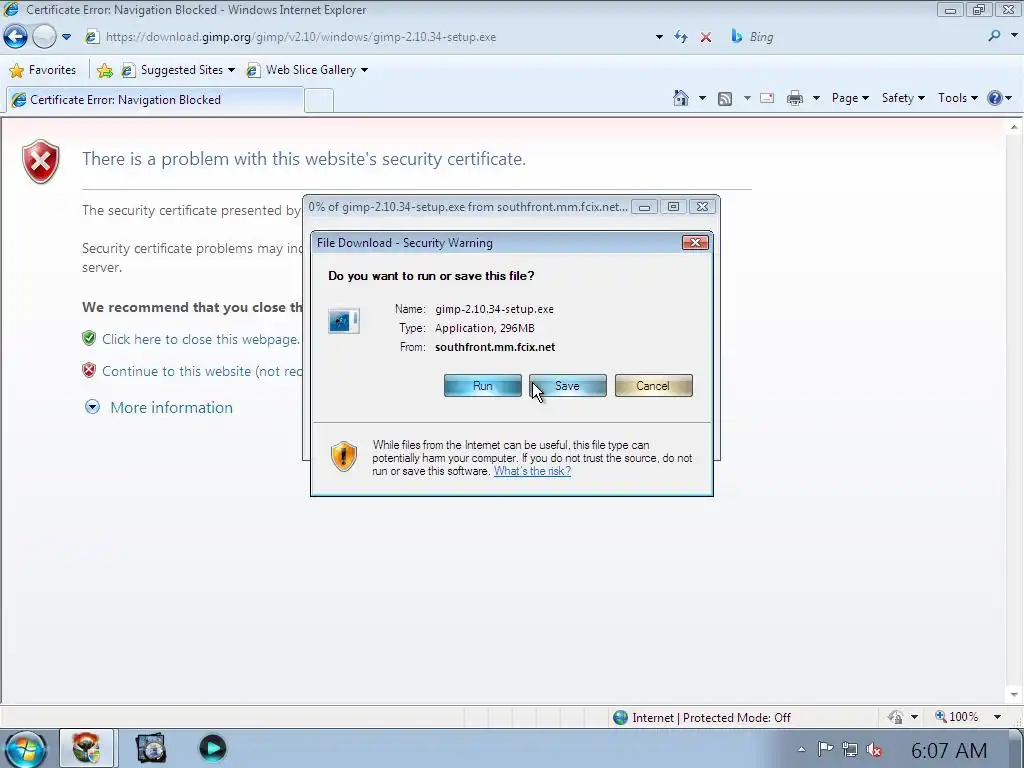Click the yellow warning shield icon

point(344,456)
